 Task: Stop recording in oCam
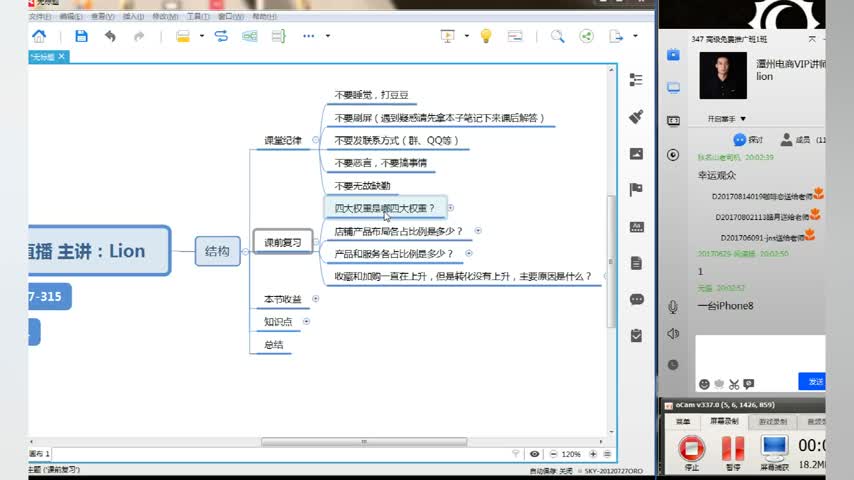click(x=691, y=452)
